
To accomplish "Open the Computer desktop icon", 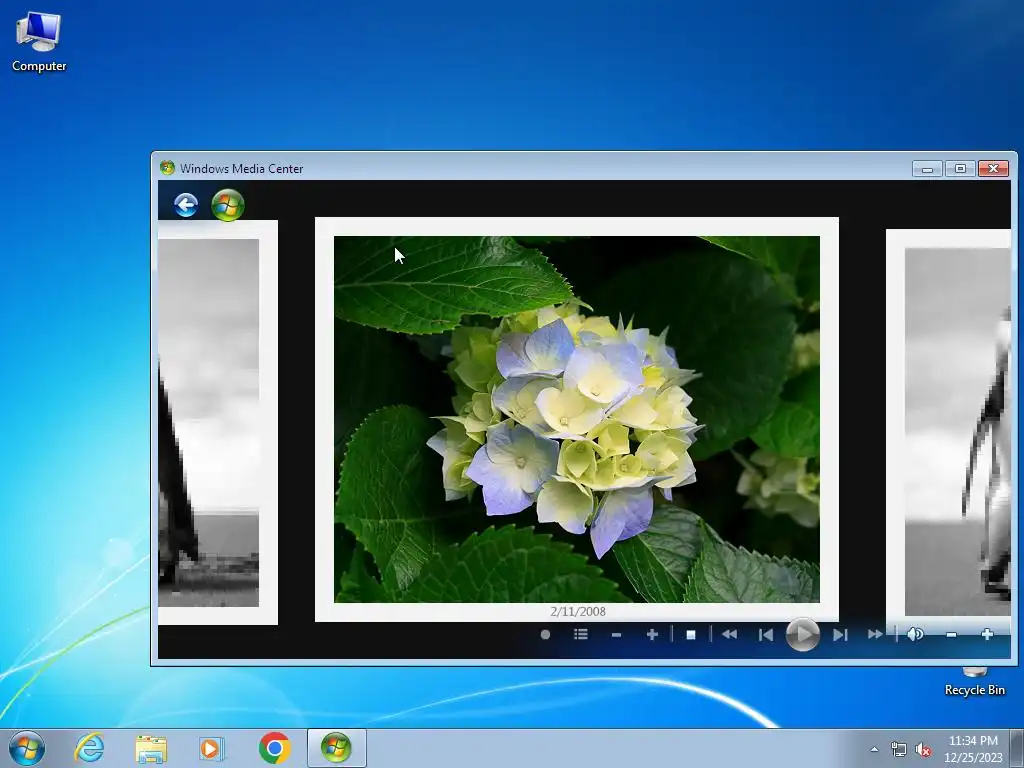I will point(39,42).
